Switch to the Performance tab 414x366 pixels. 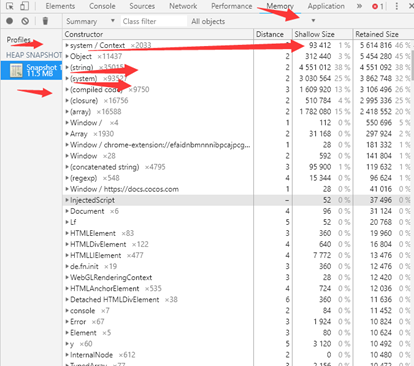click(232, 6)
